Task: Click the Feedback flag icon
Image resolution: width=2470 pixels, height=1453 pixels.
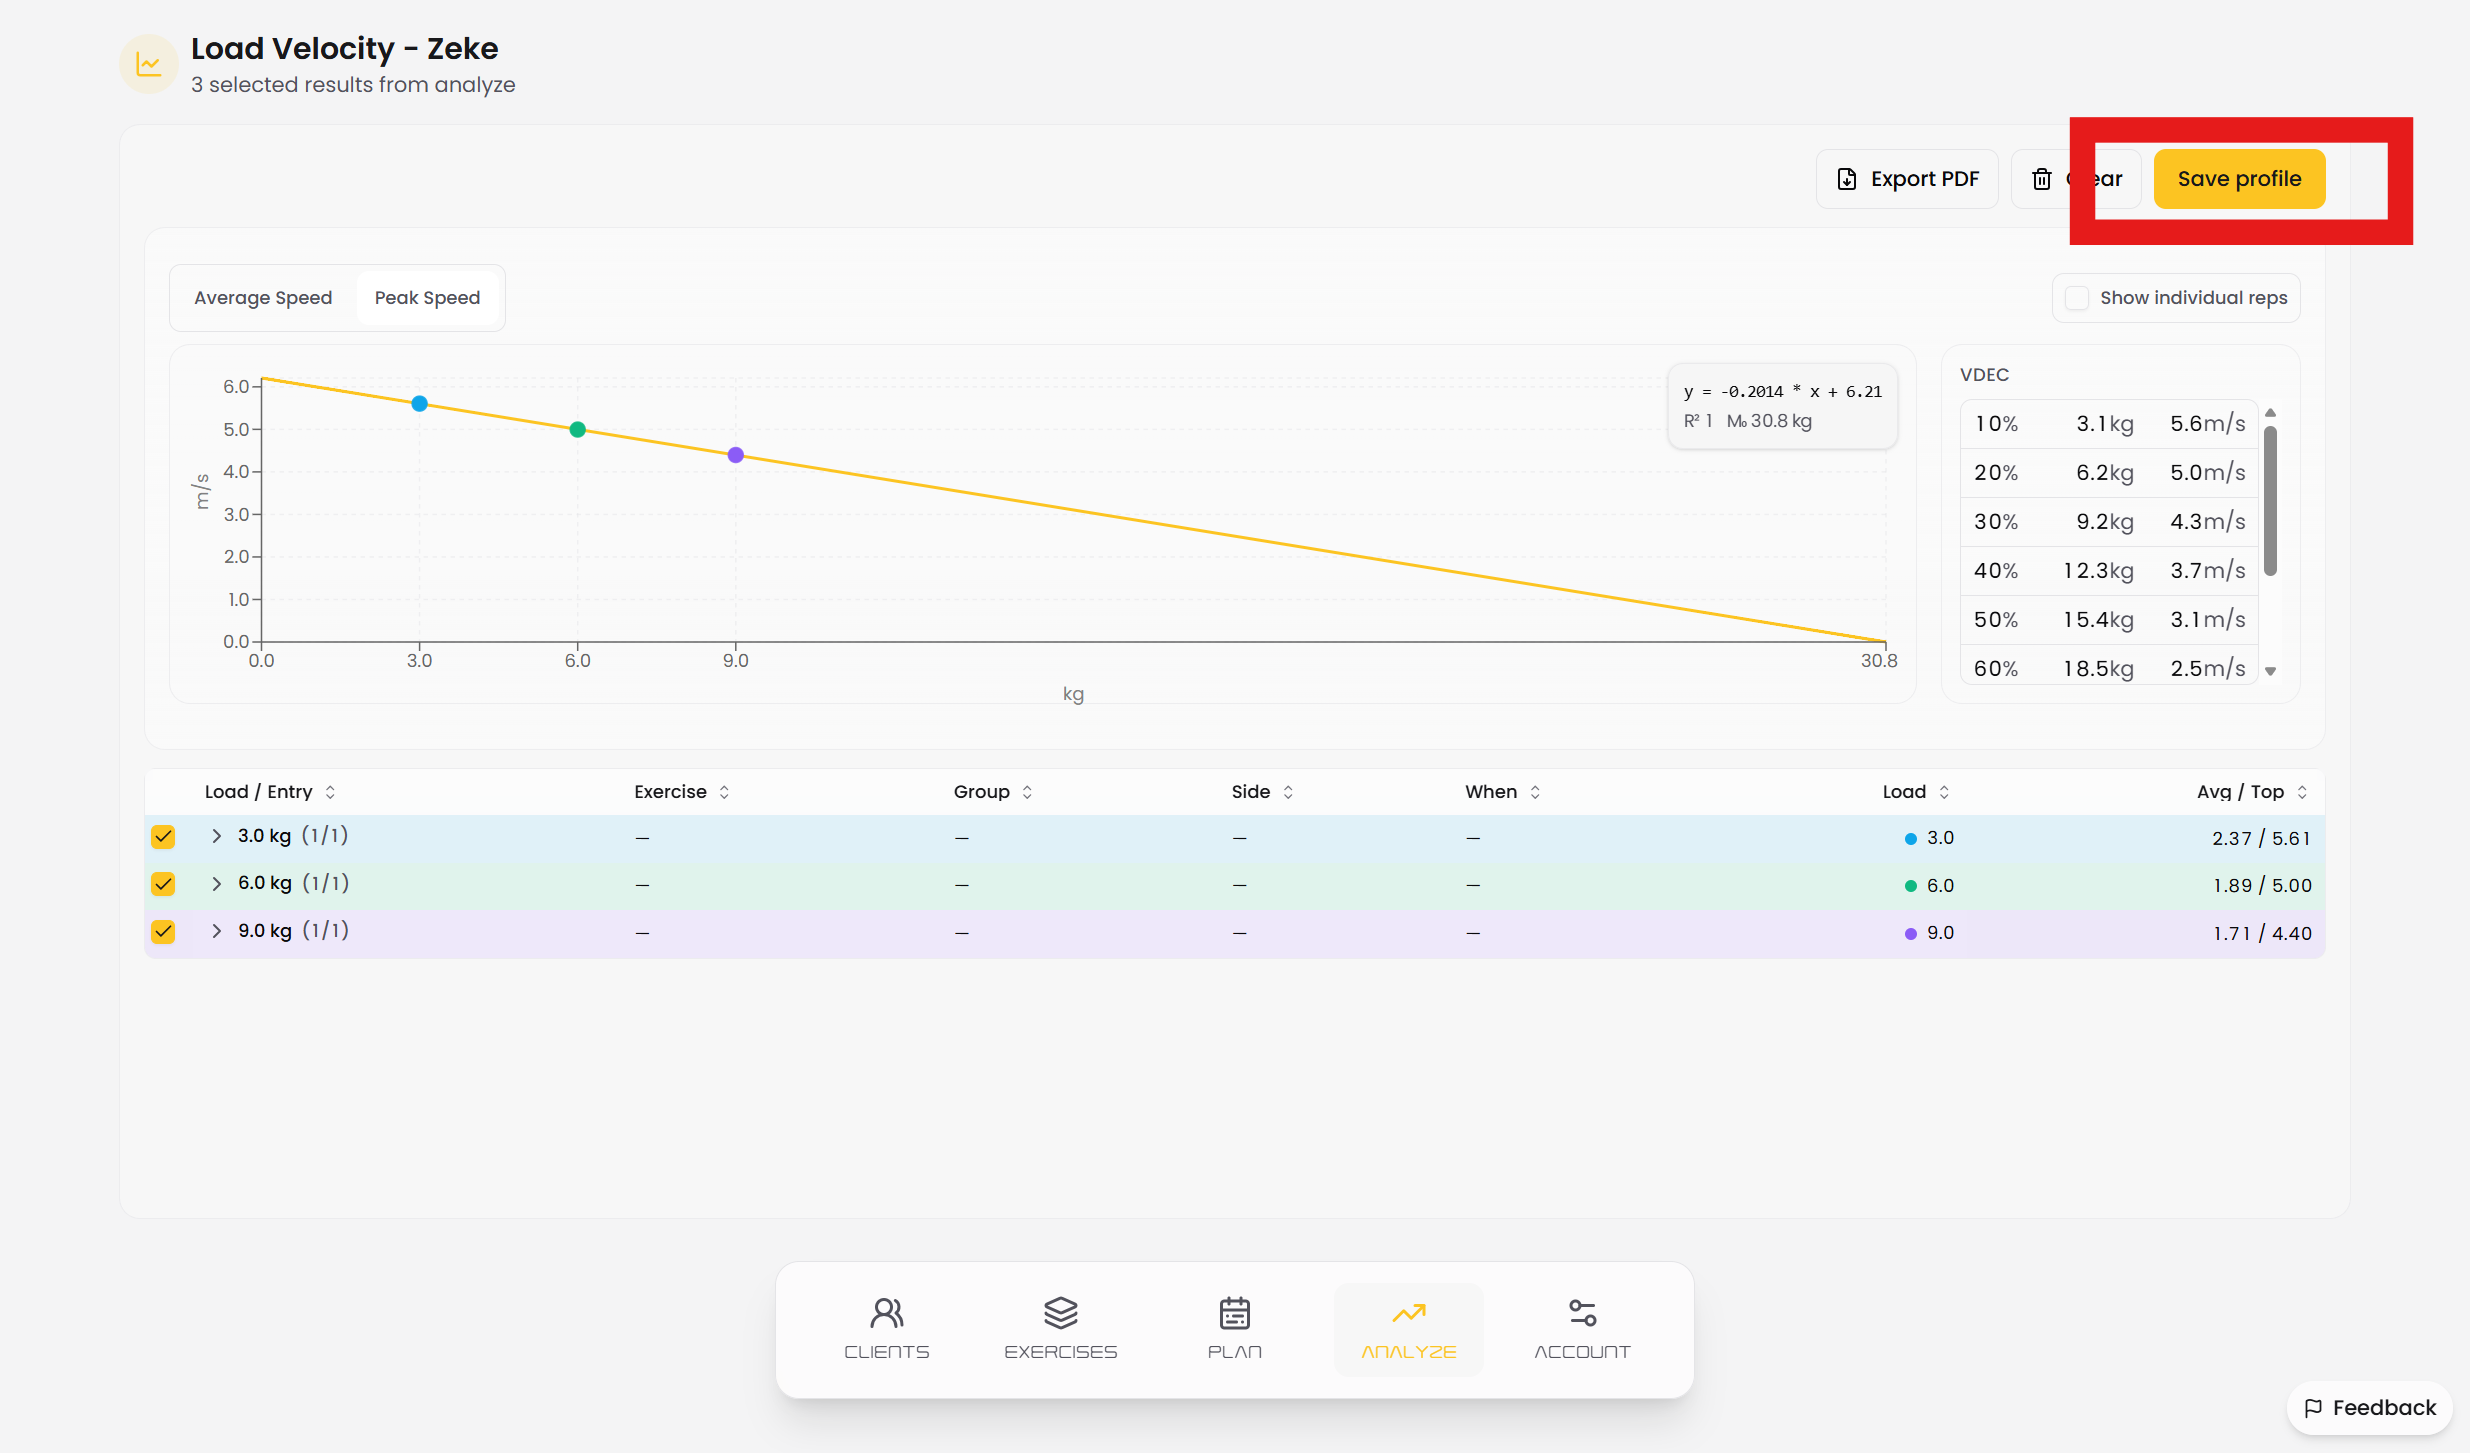Action: pos(2313,1408)
